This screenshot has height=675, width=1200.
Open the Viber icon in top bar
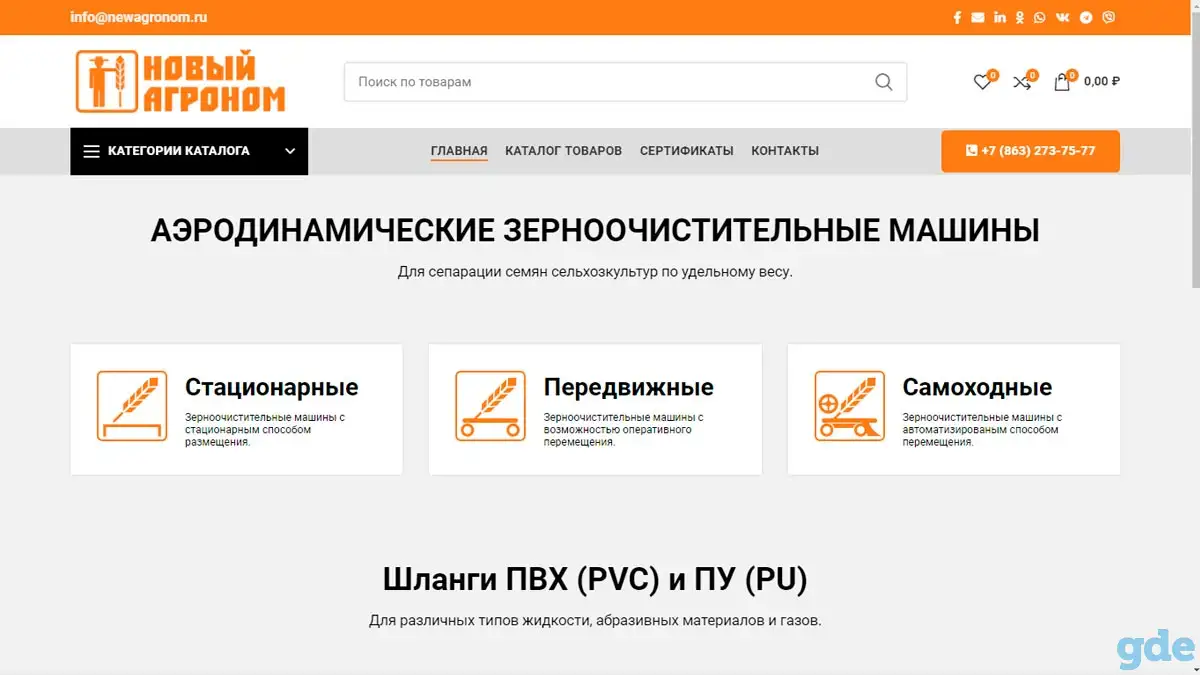pos(1109,17)
